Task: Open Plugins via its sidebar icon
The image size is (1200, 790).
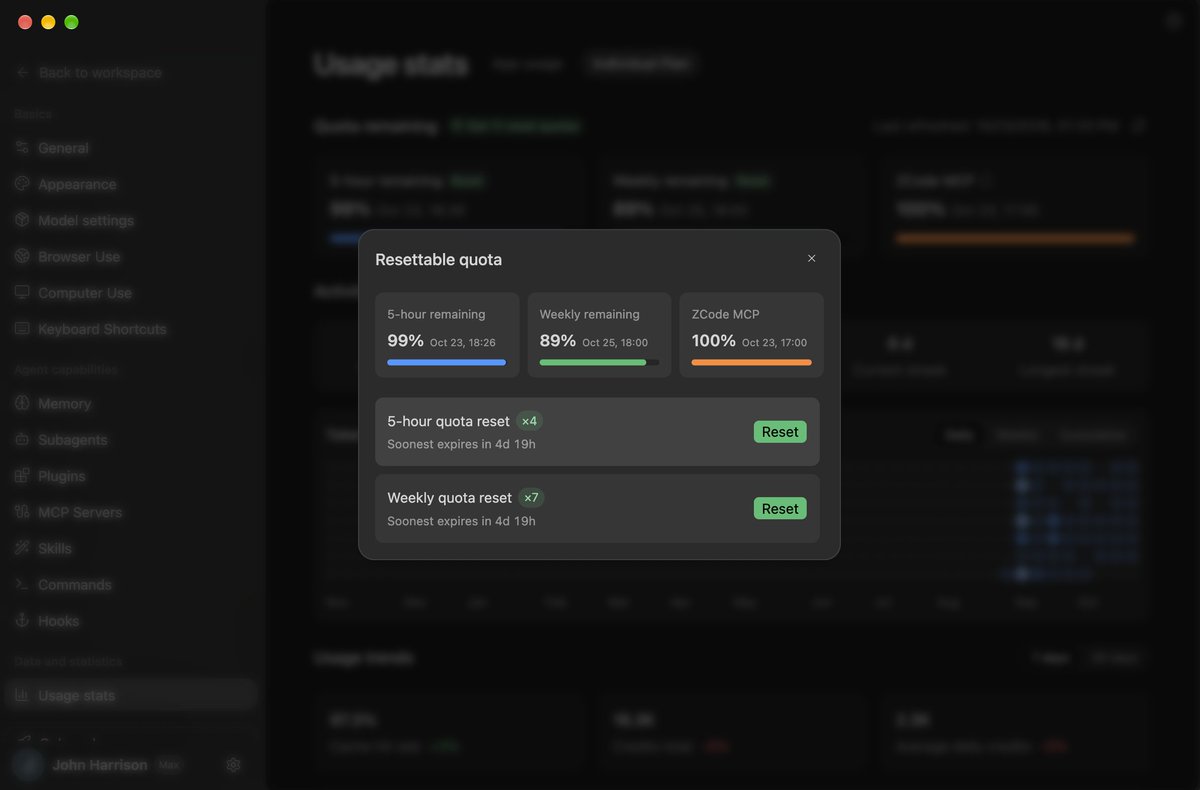Action: (x=22, y=476)
